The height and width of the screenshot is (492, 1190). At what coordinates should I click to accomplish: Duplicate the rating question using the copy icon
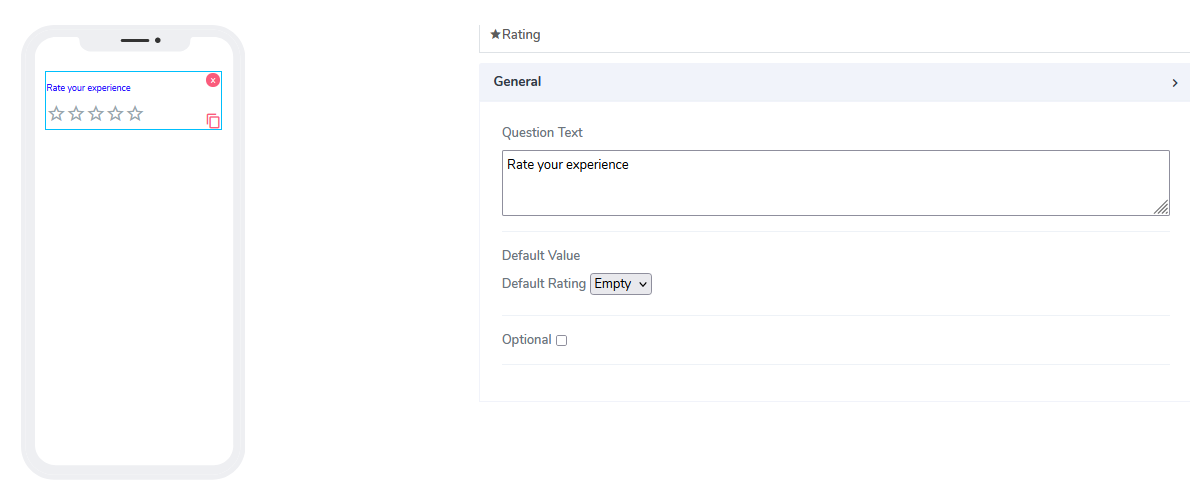pyautogui.click(x=213, y=121)
